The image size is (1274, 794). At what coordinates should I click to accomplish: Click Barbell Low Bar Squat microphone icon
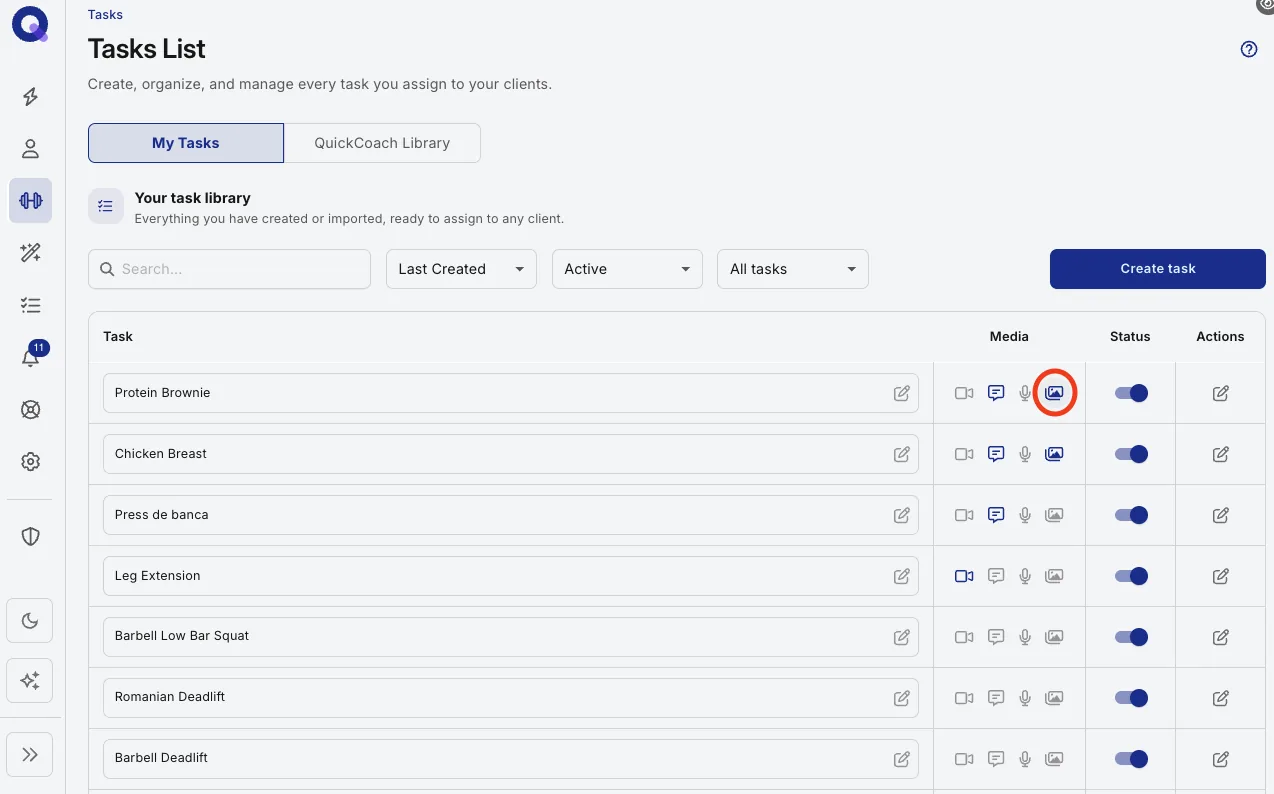1025,637
